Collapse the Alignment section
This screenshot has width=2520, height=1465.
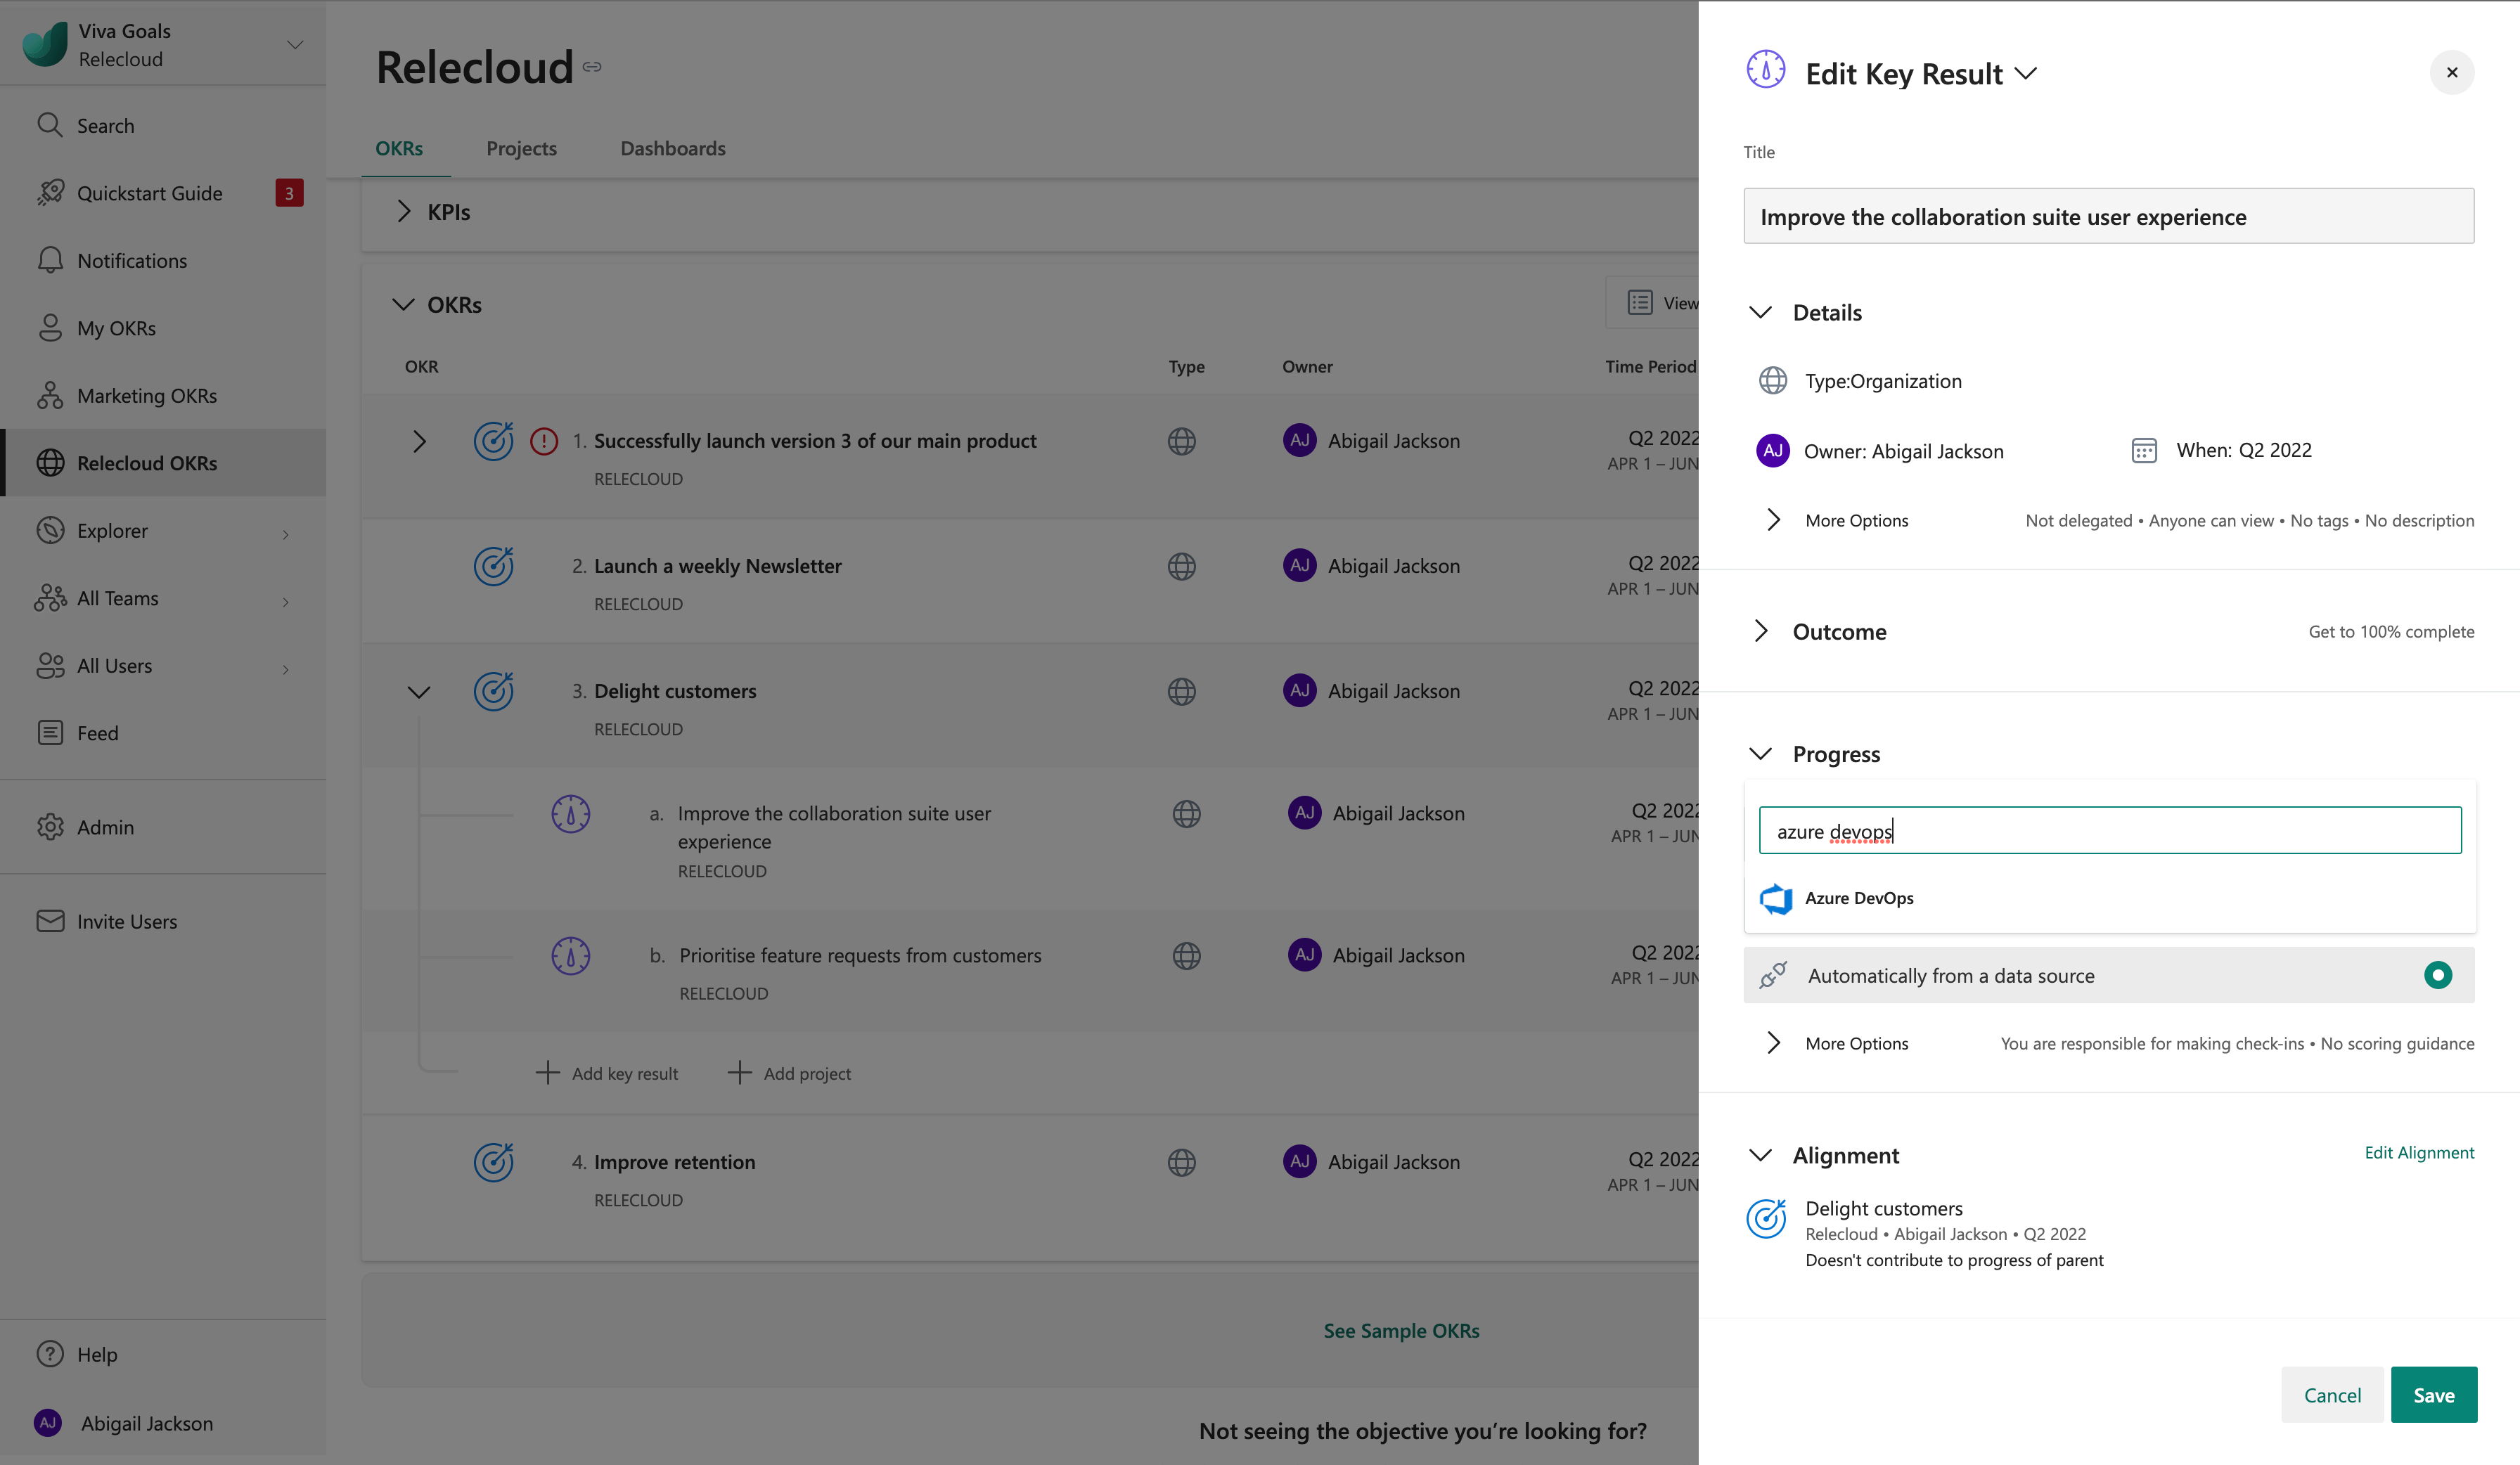click(x=1761, y=1155)
